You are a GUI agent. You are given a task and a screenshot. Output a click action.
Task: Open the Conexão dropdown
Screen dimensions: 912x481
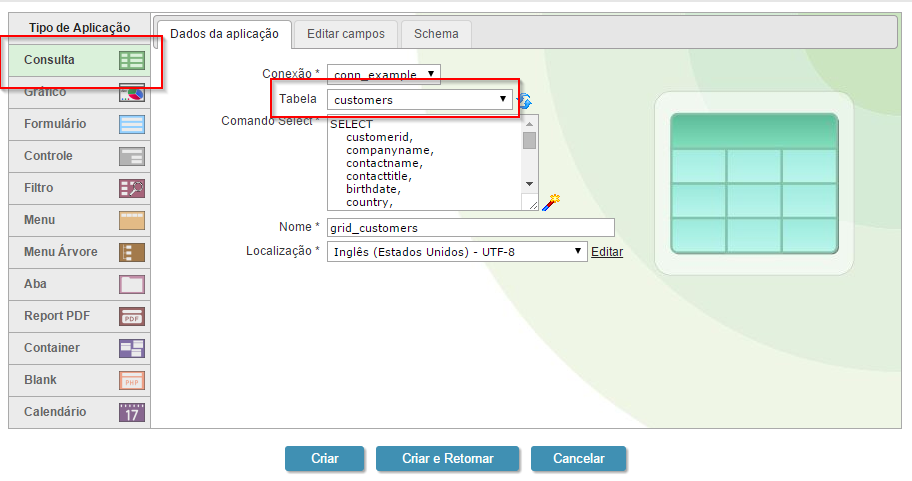click(x=384, y=74)
